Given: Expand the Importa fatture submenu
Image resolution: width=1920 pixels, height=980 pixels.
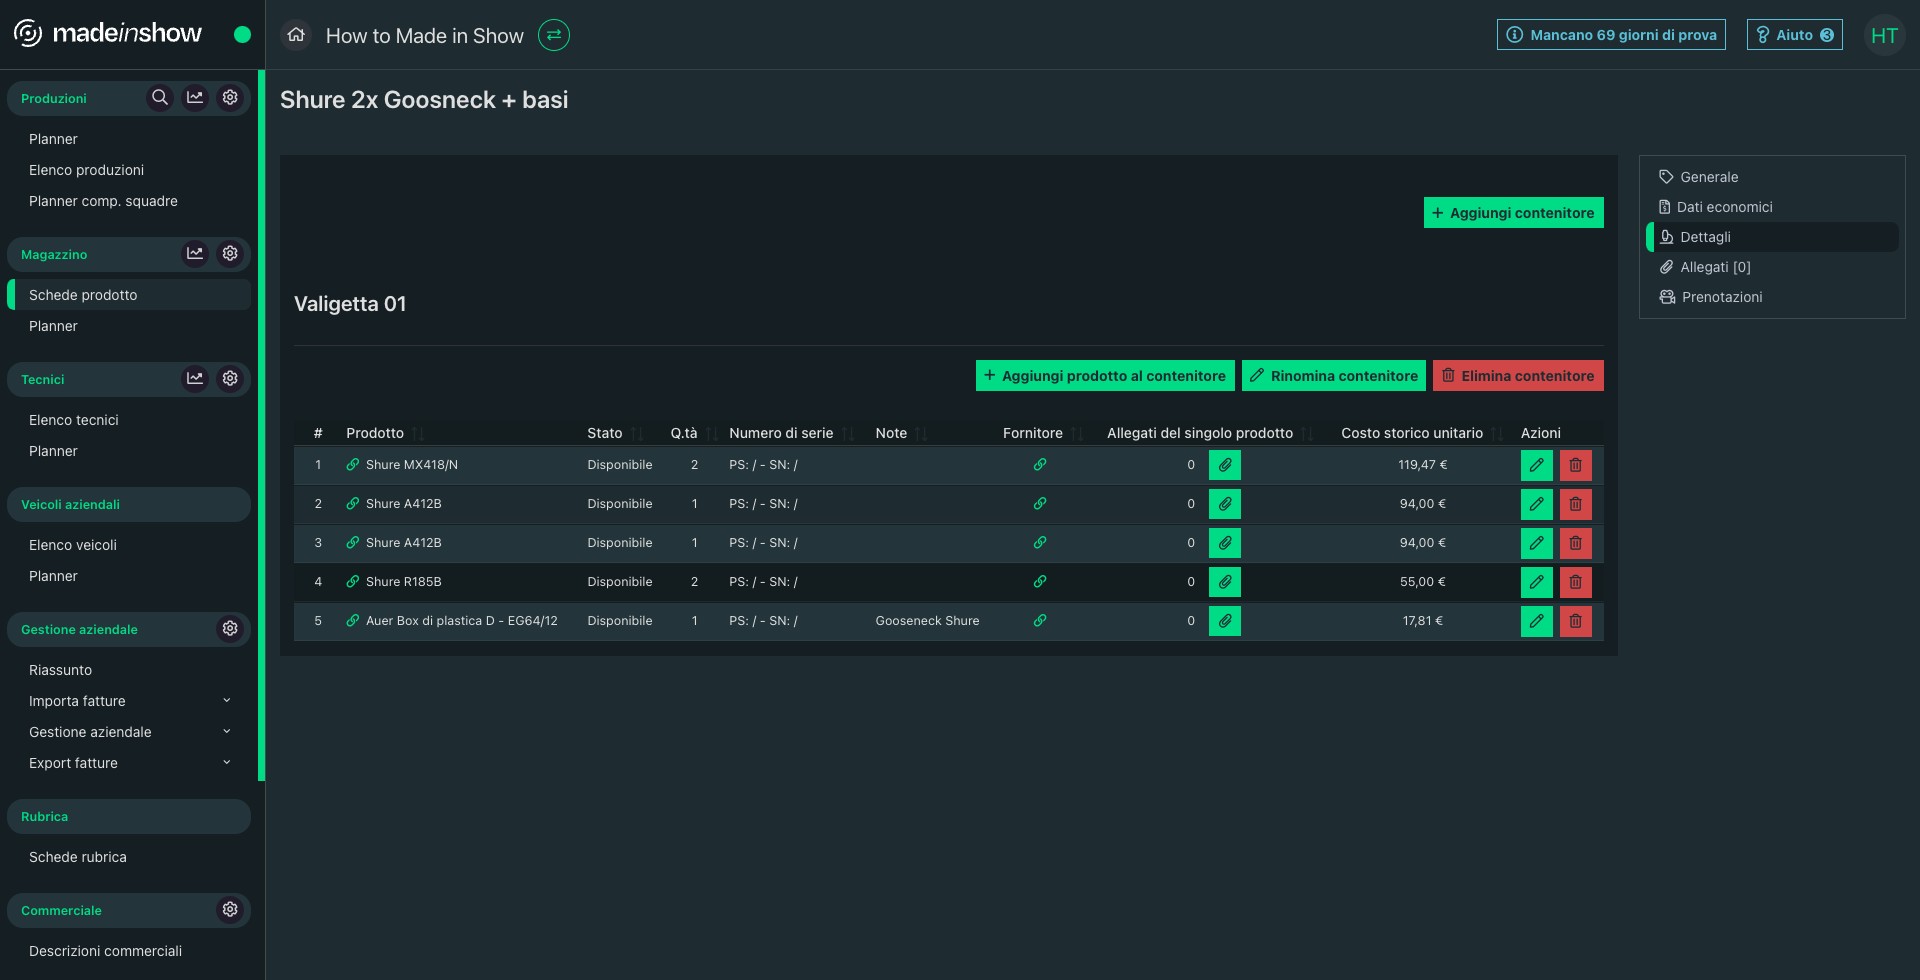Looking at the screenshot, I should tap(130, 701).
